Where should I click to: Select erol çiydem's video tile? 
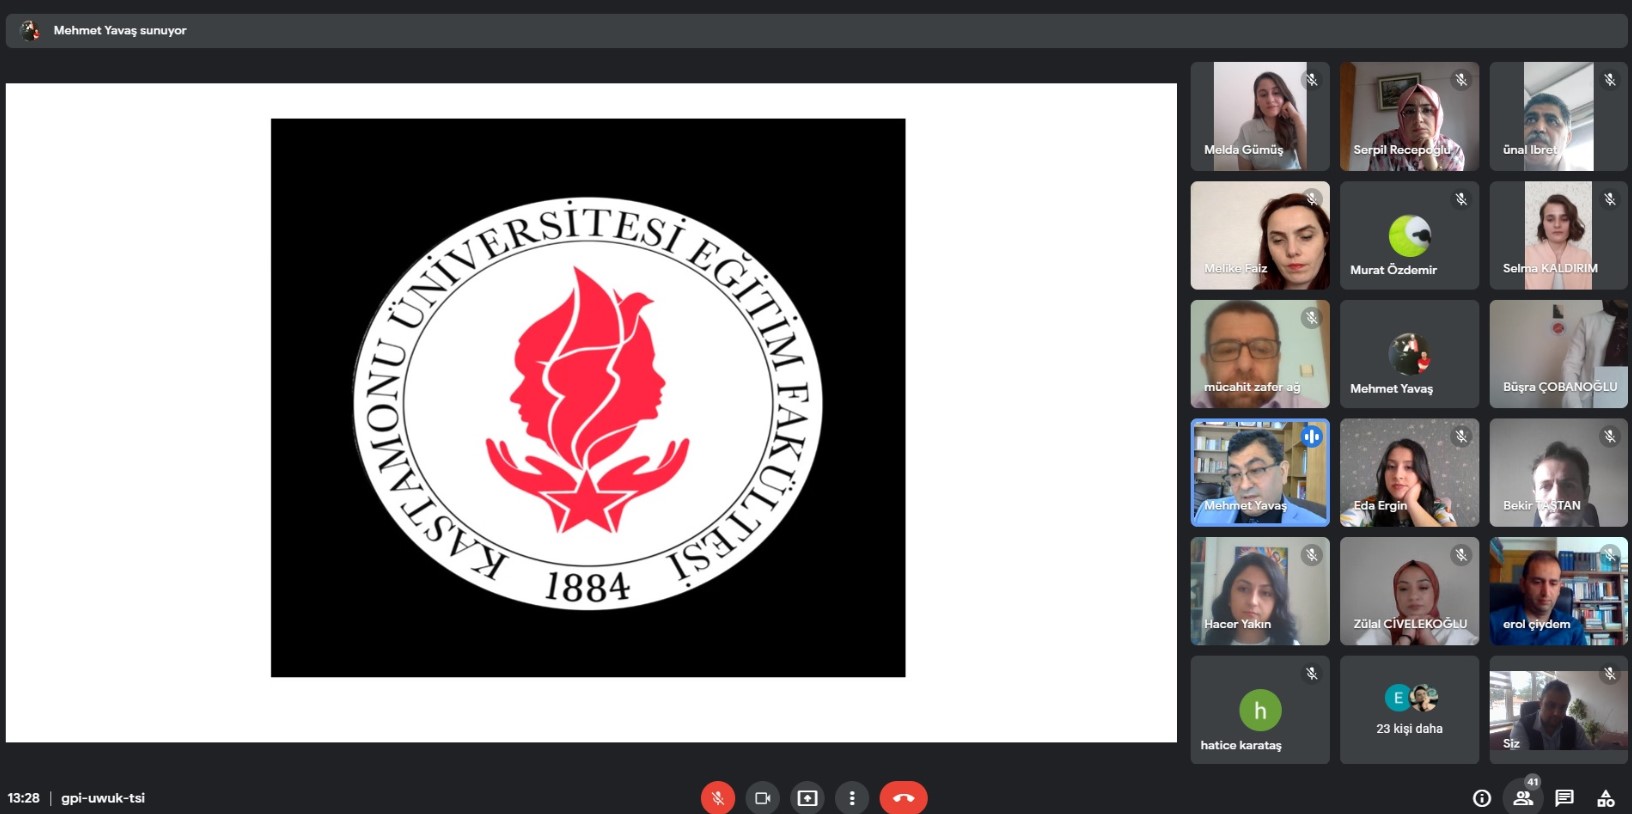pyautogui.click(x=1558, y=591)
